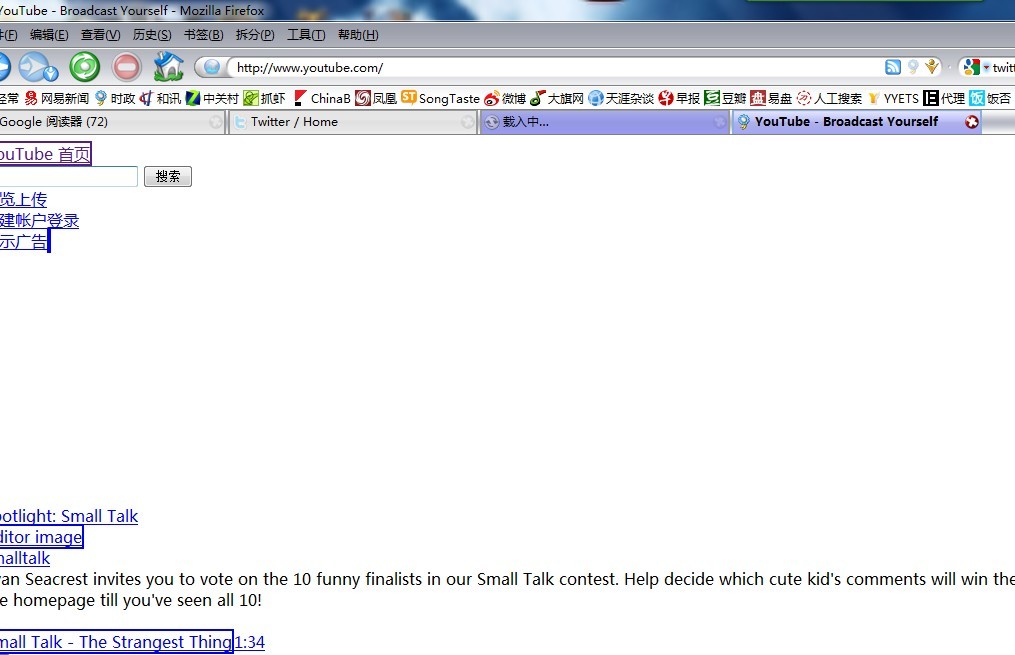Open the 微博 bookmark
This screenshot has width=1015, height=655.
tap(505, 98)
